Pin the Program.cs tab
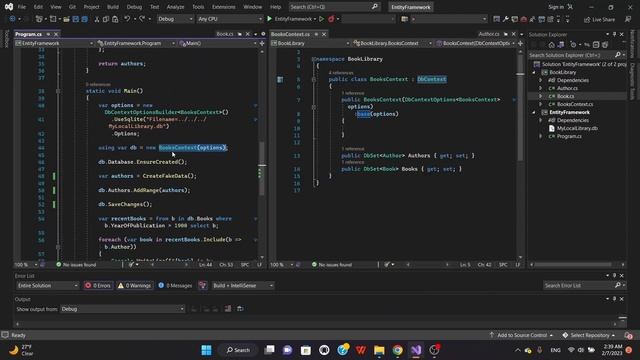 pos(48,34)
